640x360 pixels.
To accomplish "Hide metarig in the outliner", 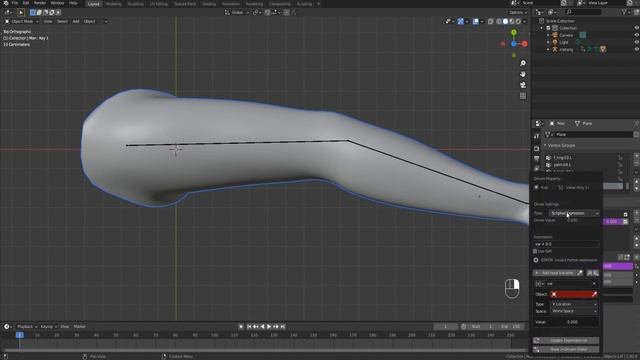I will [637, 49].
